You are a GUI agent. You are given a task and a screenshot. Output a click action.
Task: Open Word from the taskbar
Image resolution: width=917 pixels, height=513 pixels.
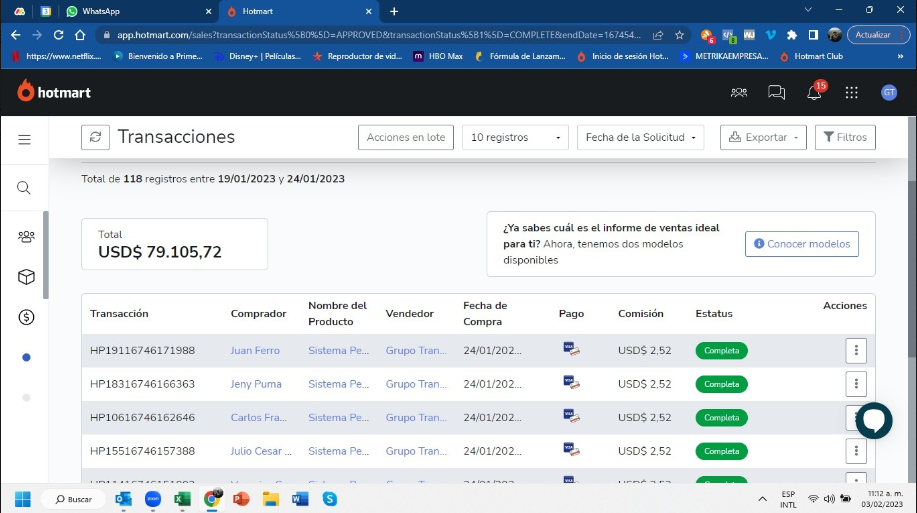tap(300, 499)
